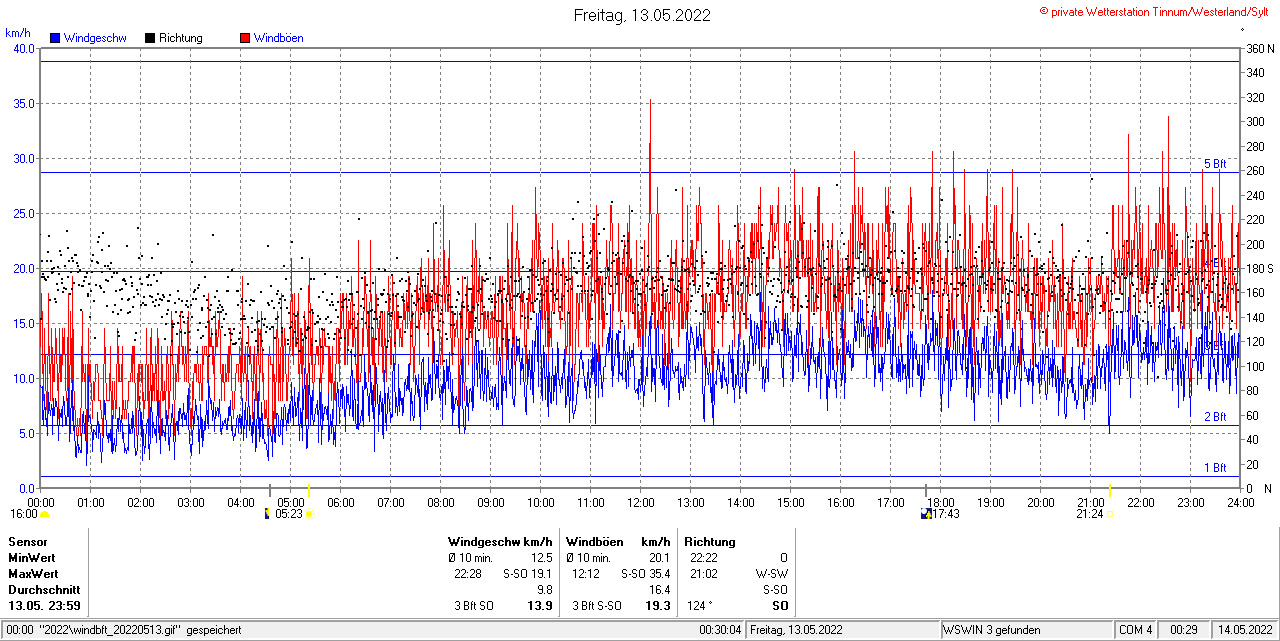Select the Richtung legend label
Screen dimensions: 1280x641
pyautogui.click(x=181, y=38)
